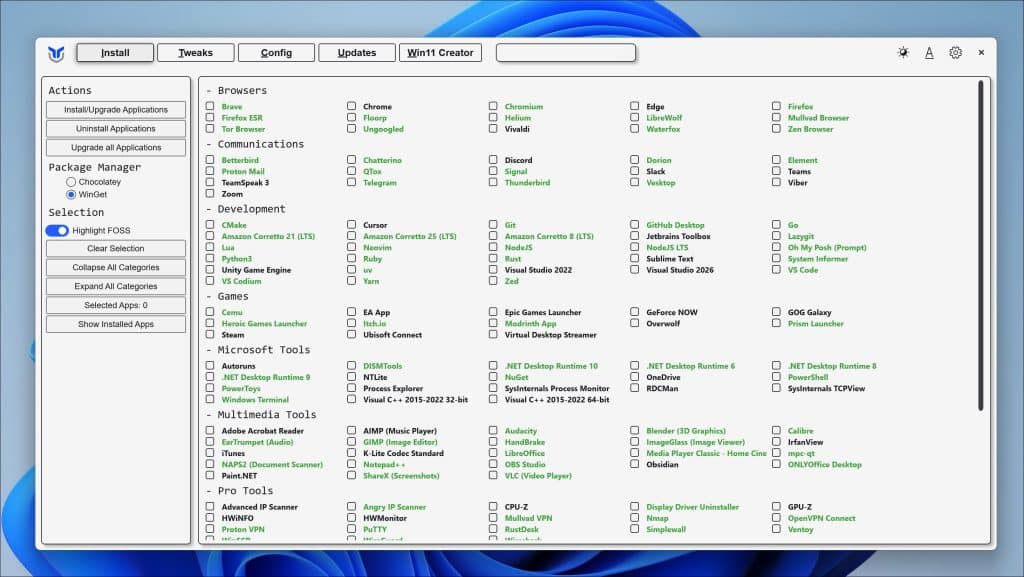Click the Selected Apps: 0 button
1024x577 pixels.
tap(116, 305)
